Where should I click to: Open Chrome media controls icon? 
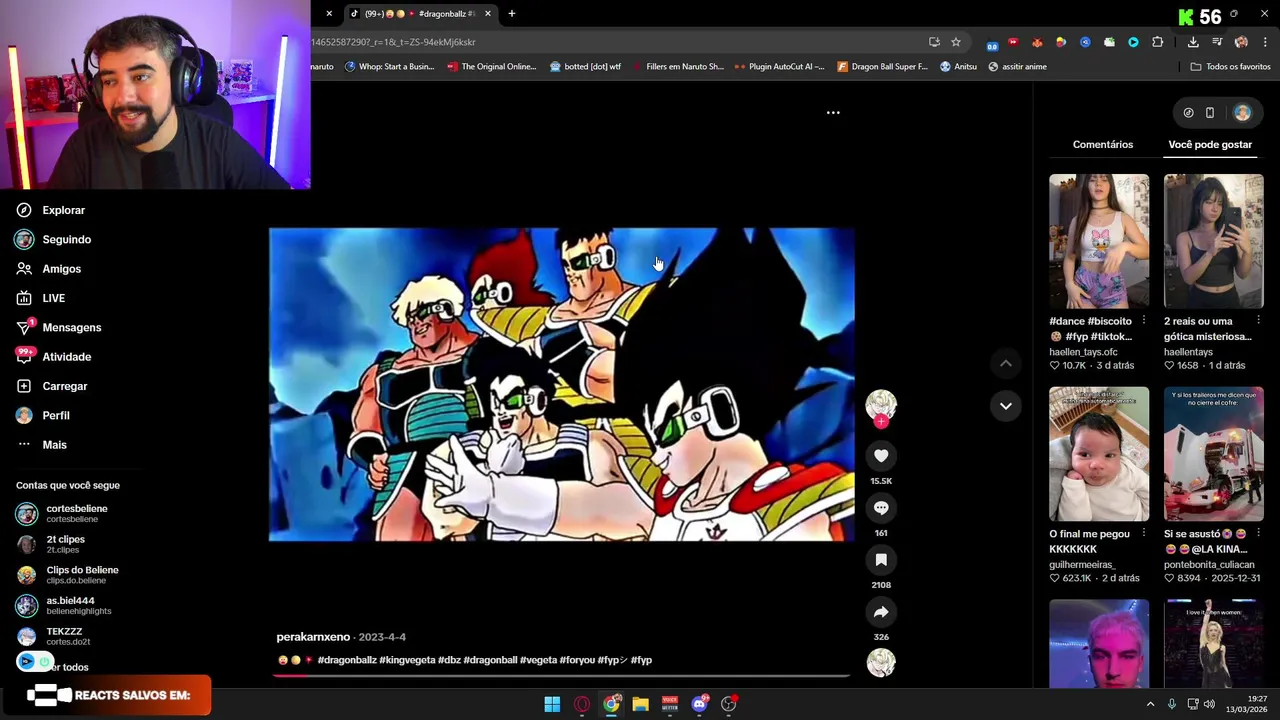(1217, 42)
